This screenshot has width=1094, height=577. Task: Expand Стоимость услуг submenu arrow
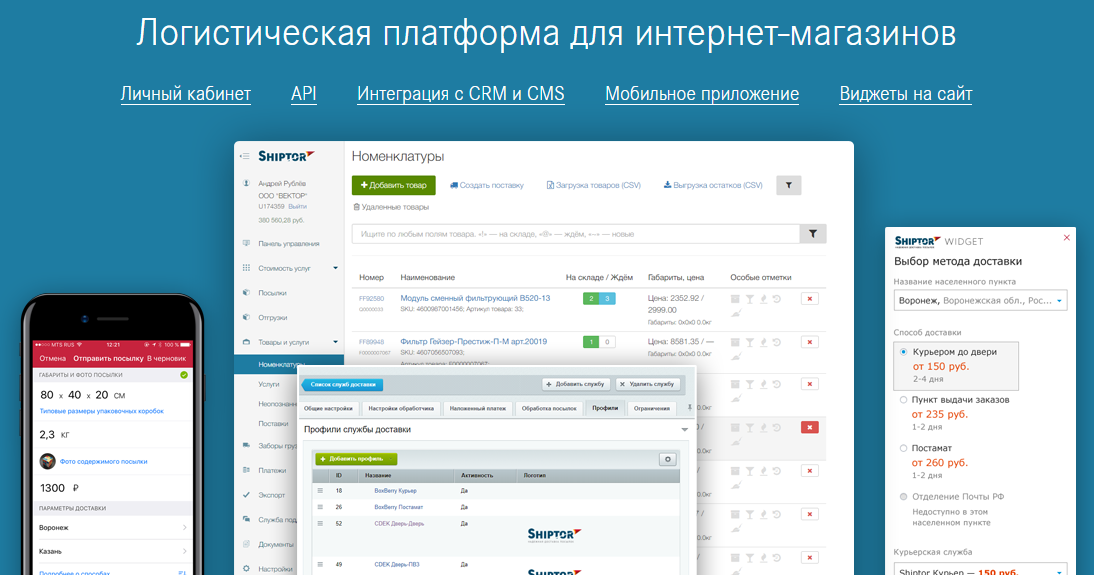click(336, 268)
